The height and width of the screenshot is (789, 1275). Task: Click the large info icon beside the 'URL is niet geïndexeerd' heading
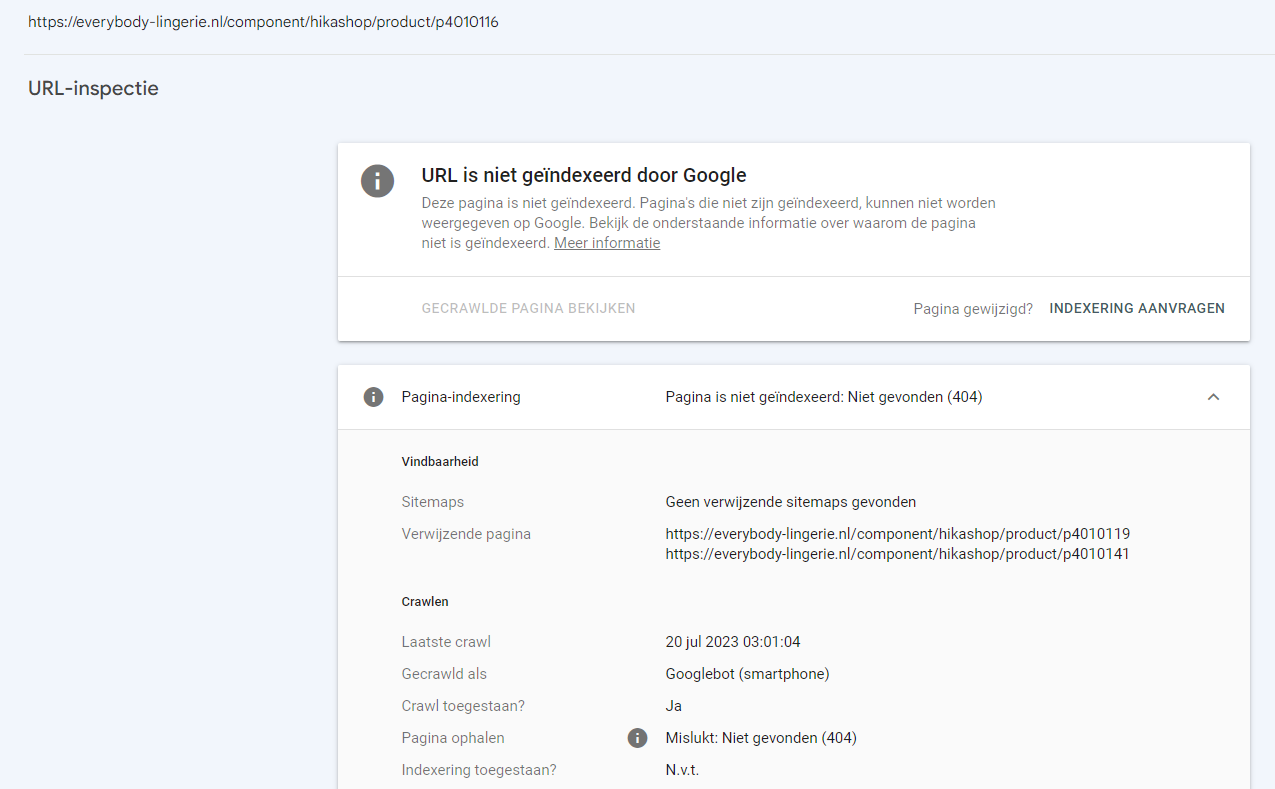pyautogui.click(x=377, y=181)
